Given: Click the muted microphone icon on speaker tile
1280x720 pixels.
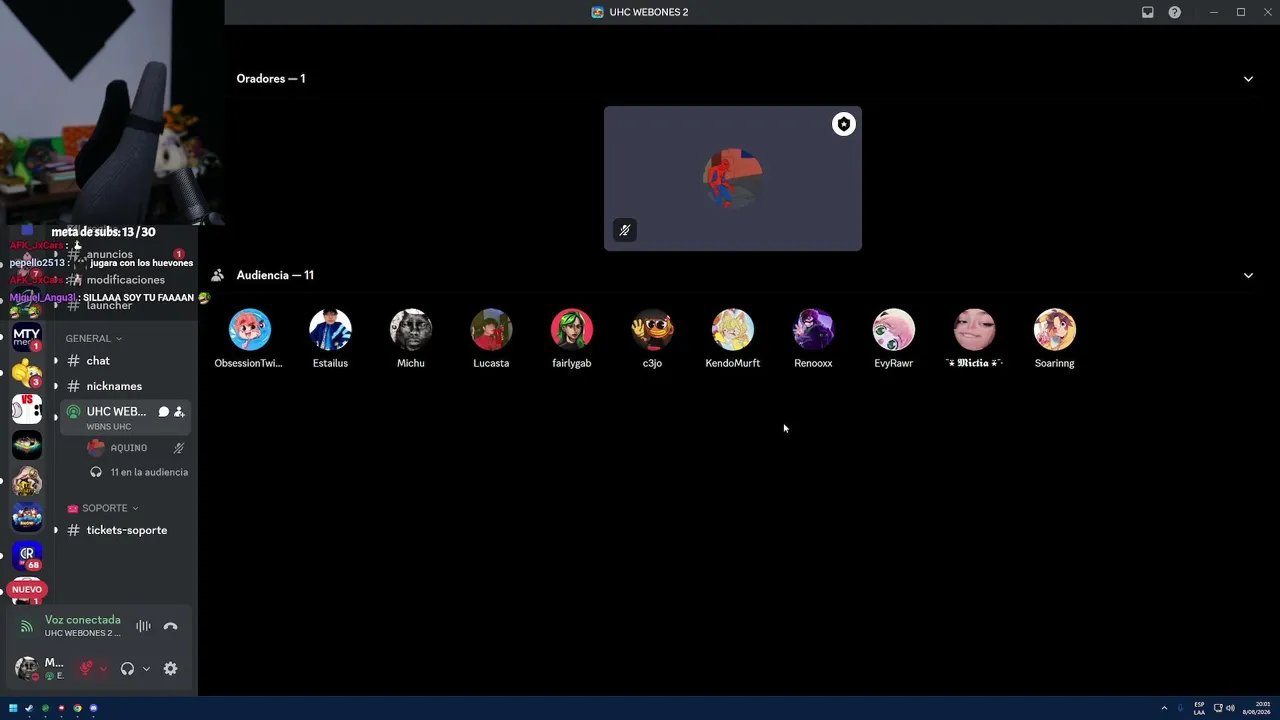Looking at the screenshot, I should [625, 230].
